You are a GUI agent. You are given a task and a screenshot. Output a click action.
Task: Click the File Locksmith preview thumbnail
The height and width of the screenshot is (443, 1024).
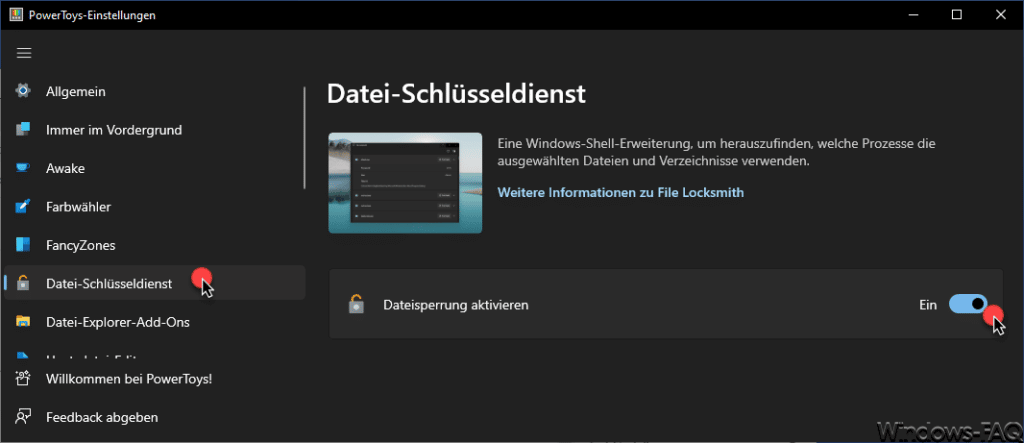point(405,183)
